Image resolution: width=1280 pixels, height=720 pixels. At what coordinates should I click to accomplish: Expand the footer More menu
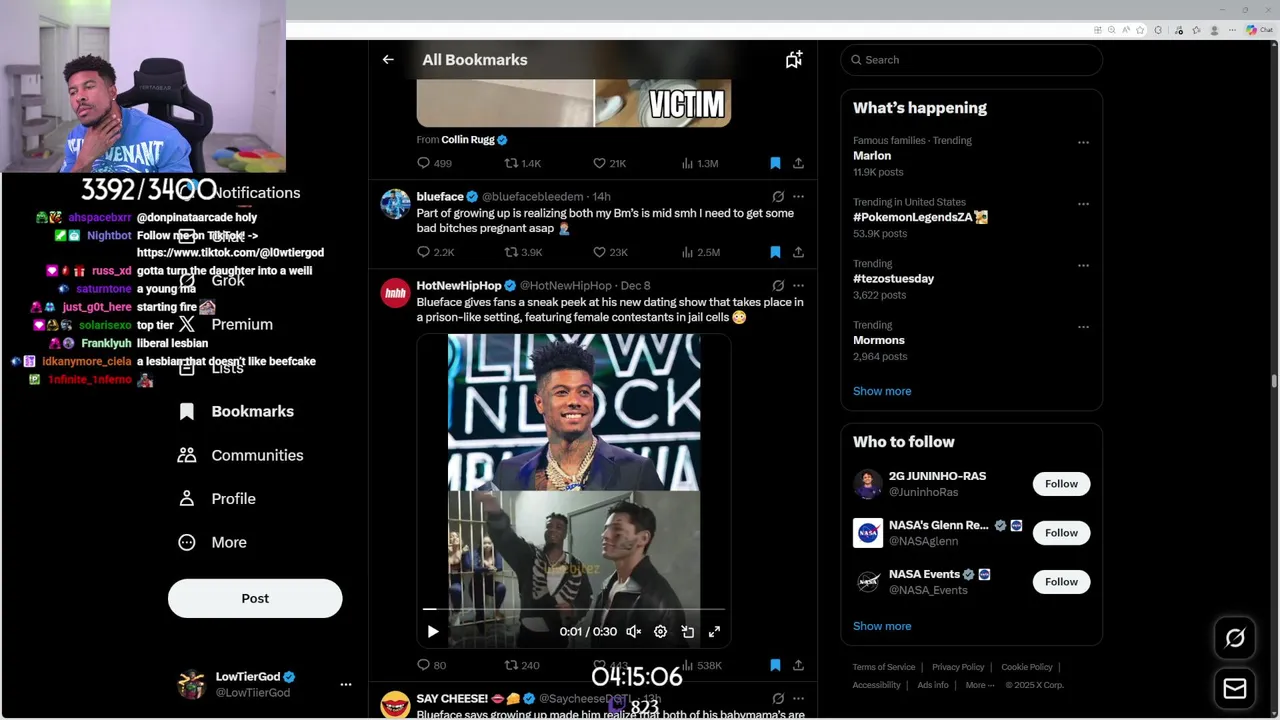click(980, 685)
